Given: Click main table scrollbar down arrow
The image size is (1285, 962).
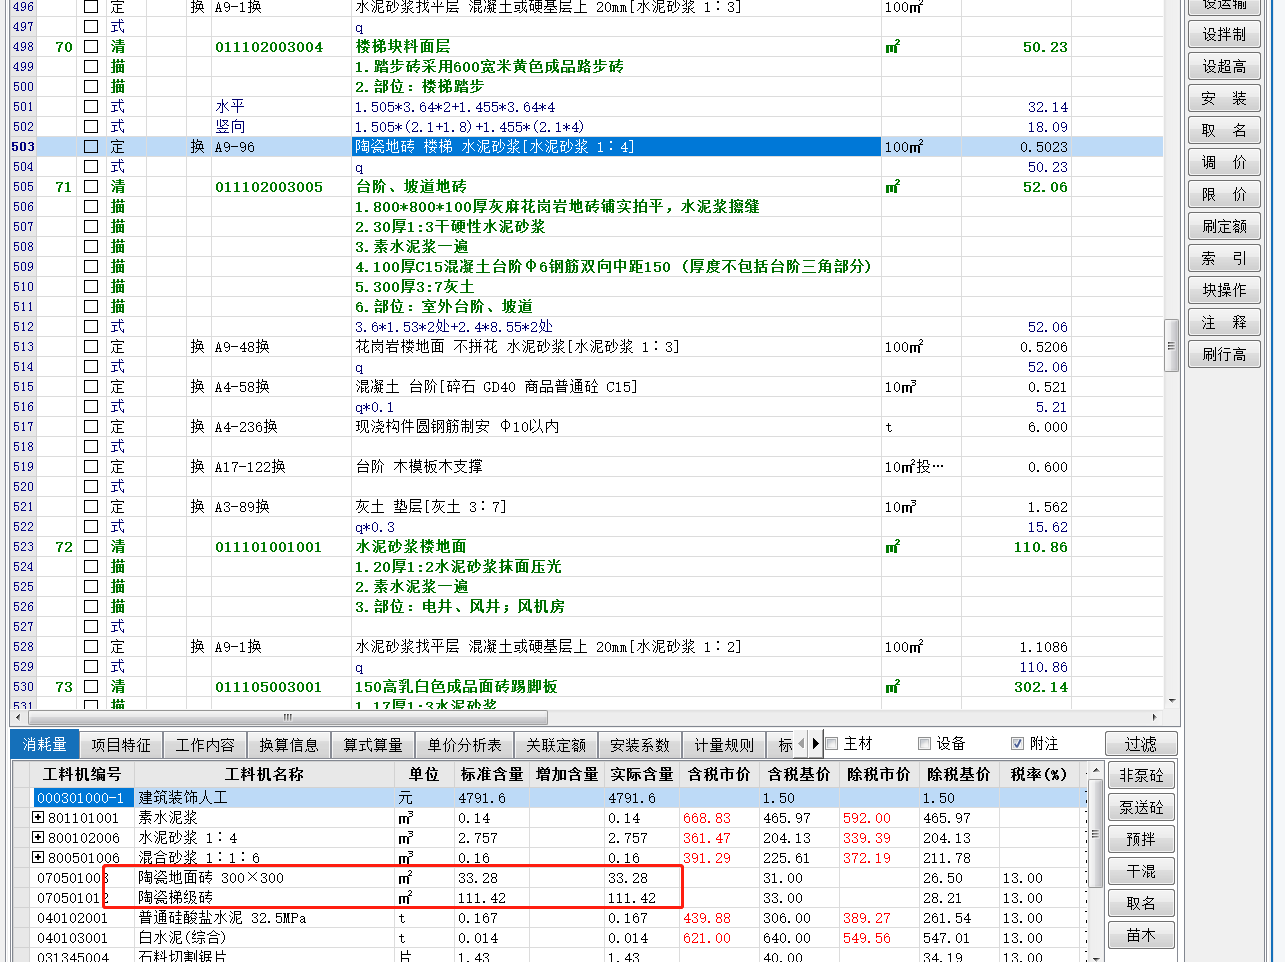Looking at the screenshot, I should (1172, 701).
